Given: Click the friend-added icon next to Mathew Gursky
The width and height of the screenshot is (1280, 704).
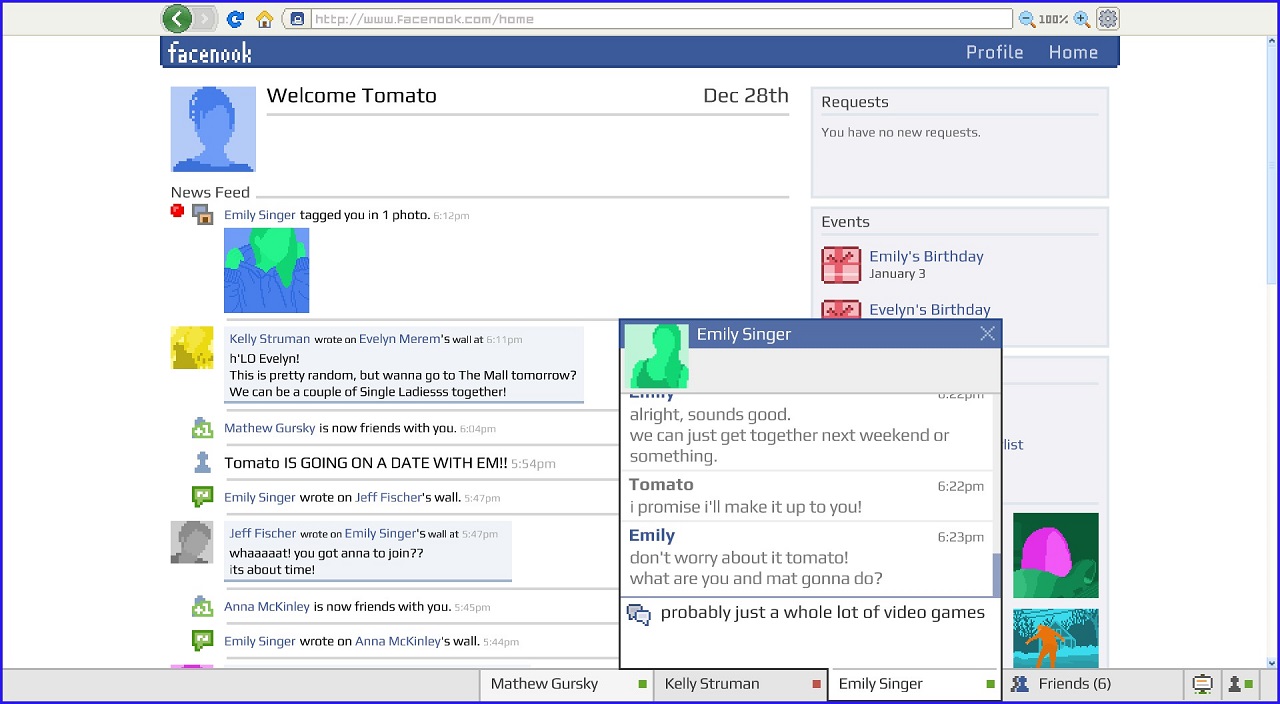Looking at the screenshot, I should (203, 428).
